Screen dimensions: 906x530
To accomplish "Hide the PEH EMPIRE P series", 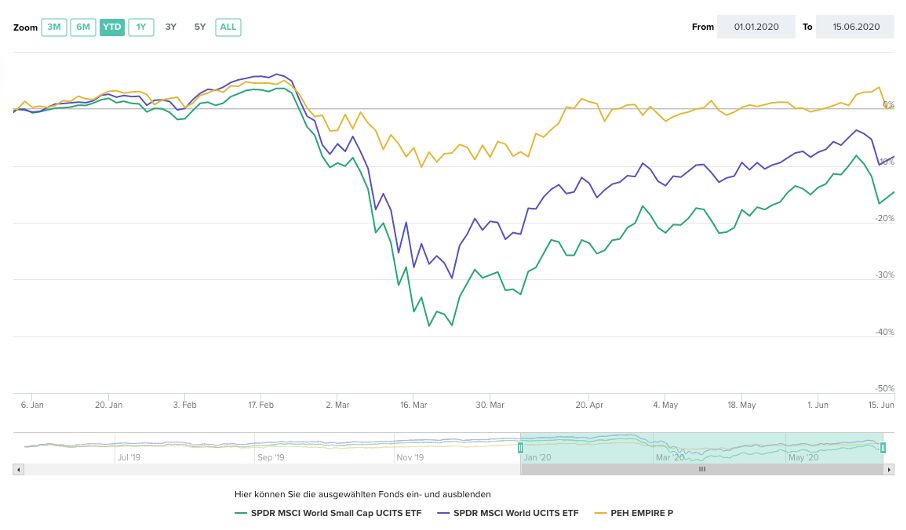I will click(x=641, y=513).
